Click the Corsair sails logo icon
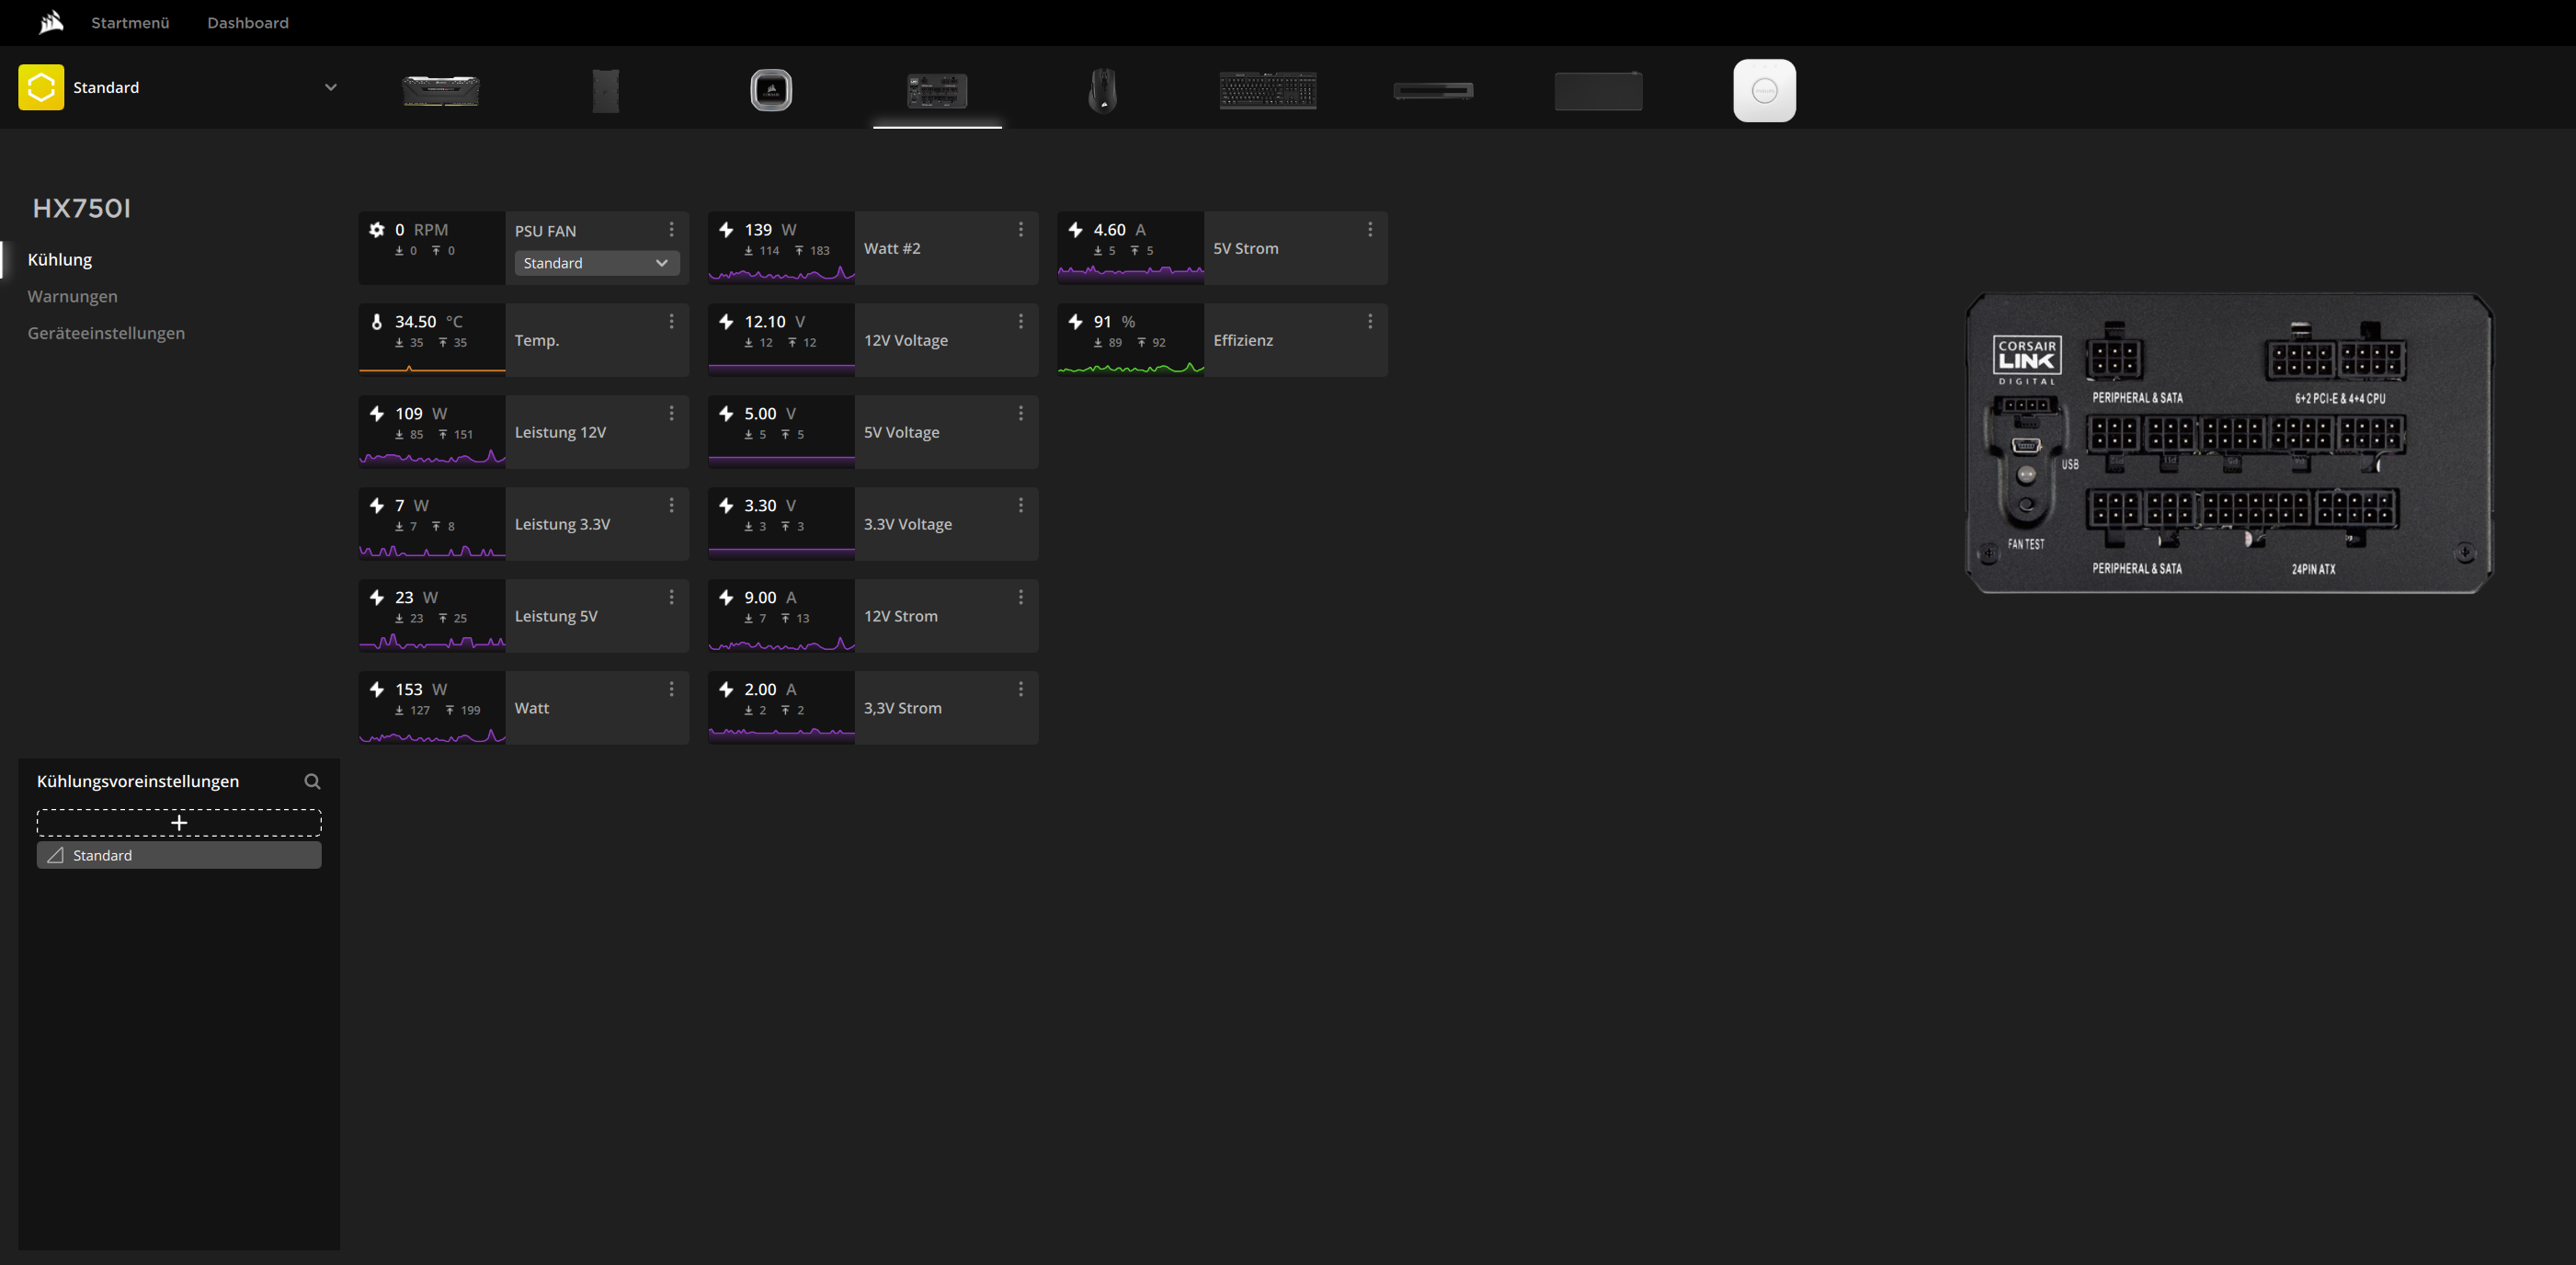Screen dimensions: 2576x1265 (x=51, y=22)
